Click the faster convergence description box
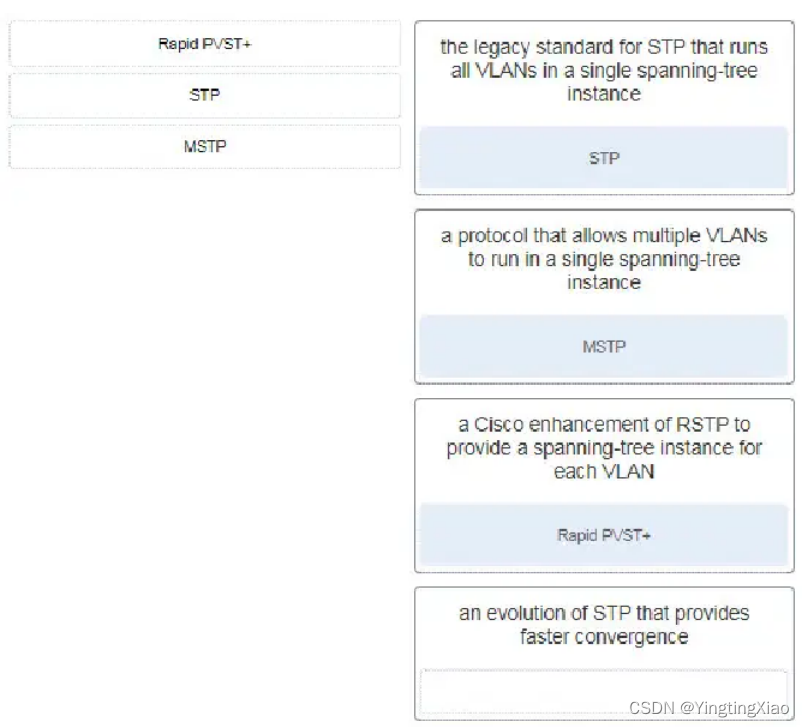 coord(603,625)
